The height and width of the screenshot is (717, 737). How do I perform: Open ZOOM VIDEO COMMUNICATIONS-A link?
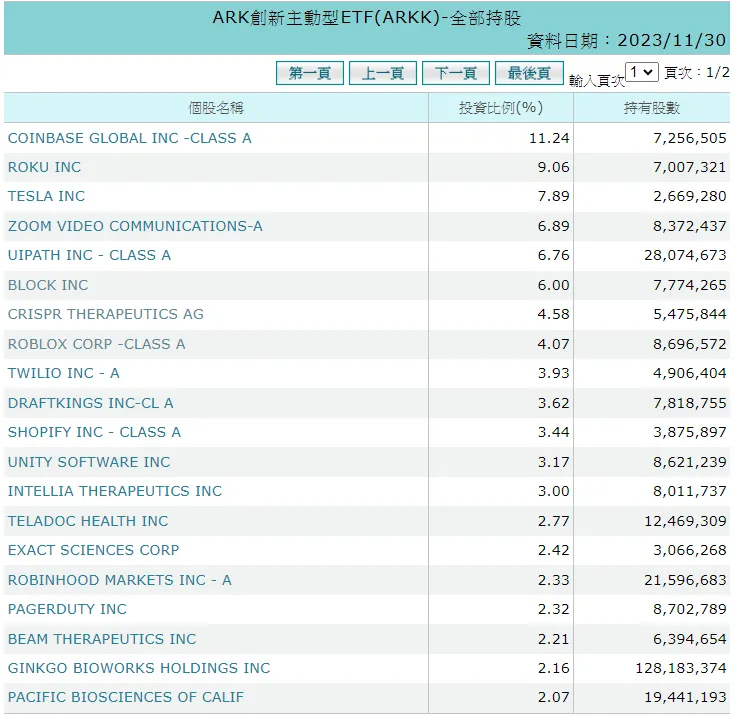click(x=135, y=226)
